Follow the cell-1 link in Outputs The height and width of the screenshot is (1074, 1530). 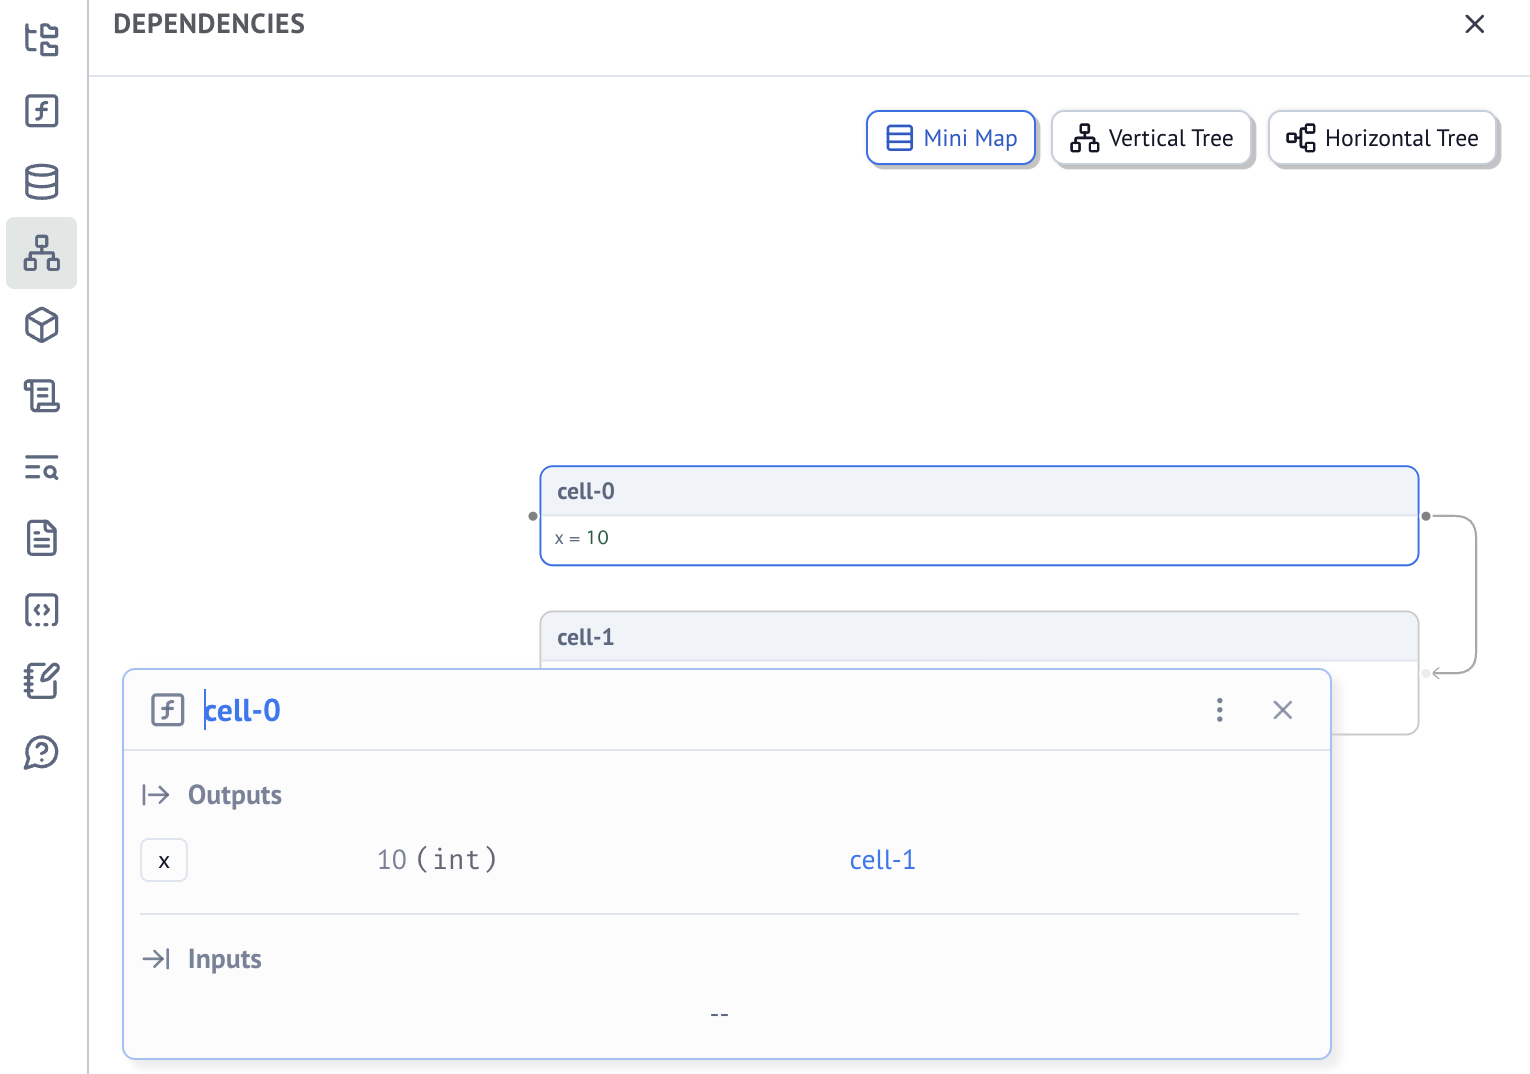(882, 859)
